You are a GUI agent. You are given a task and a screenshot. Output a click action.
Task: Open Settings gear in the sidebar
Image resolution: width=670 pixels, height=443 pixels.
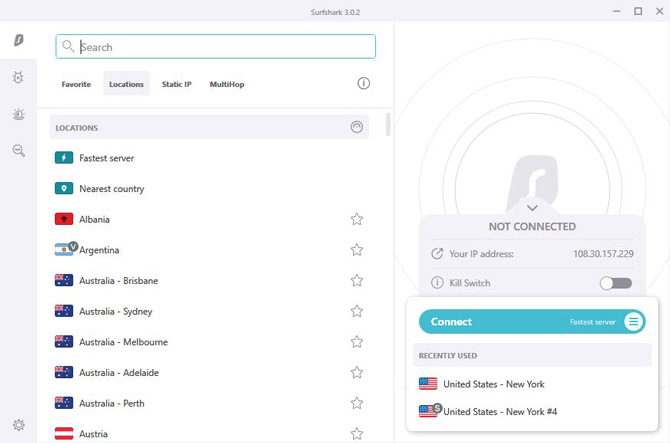[18, 425]
